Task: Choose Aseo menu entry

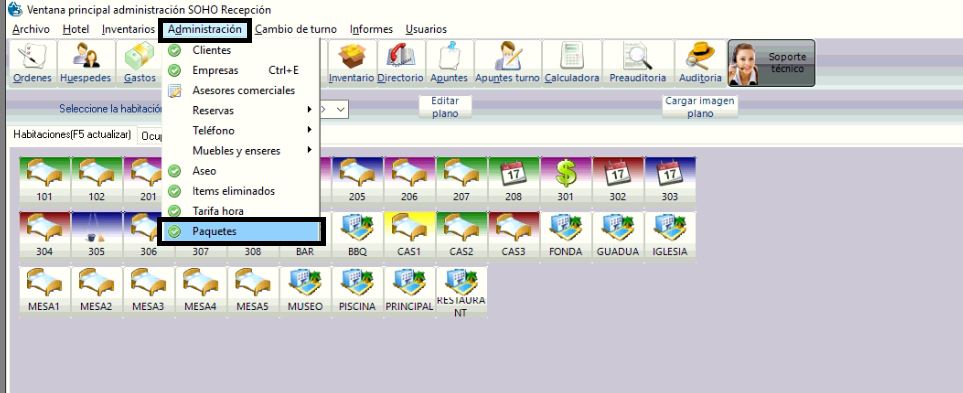Action: point(240,171)
